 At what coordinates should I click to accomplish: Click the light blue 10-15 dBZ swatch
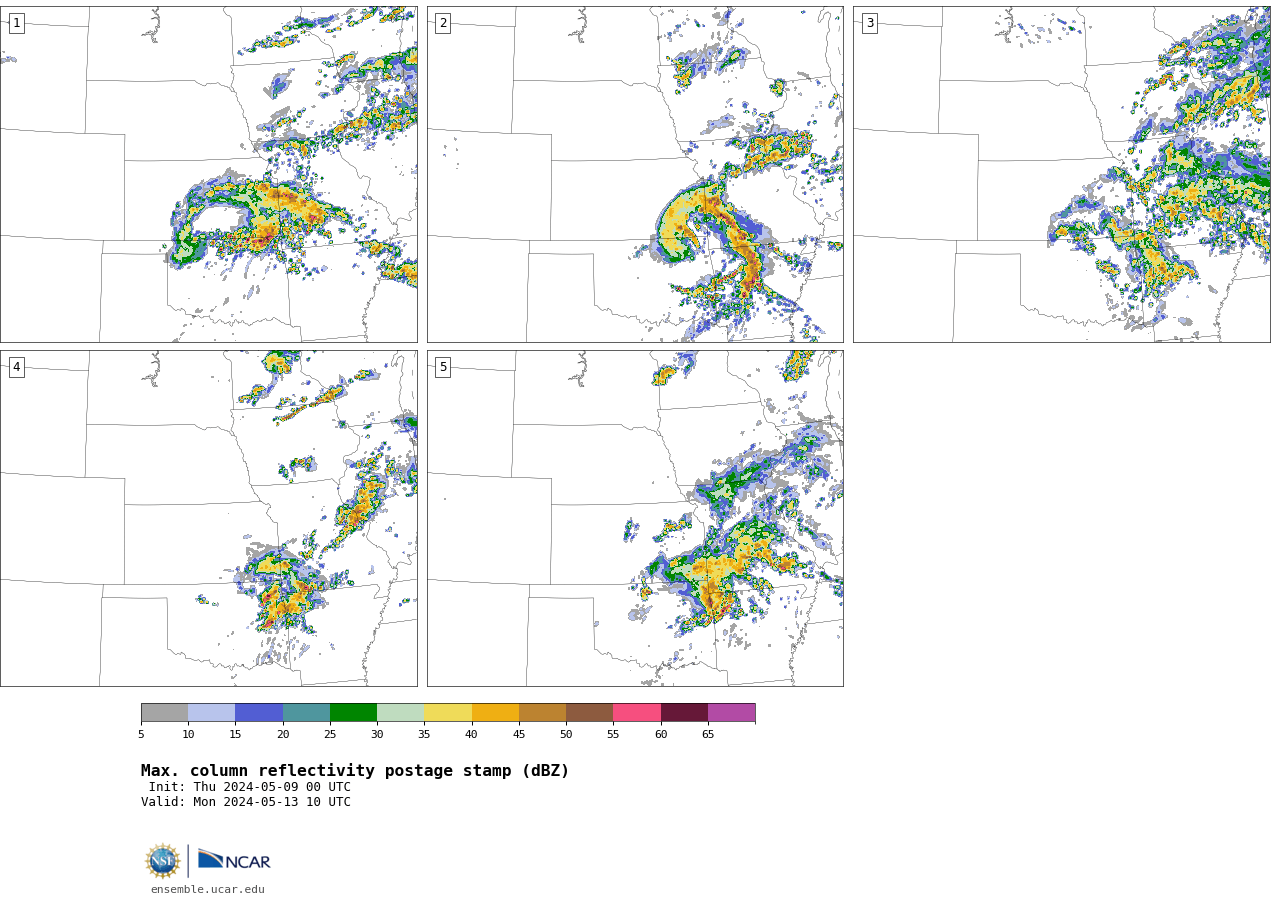pos(212,713)
